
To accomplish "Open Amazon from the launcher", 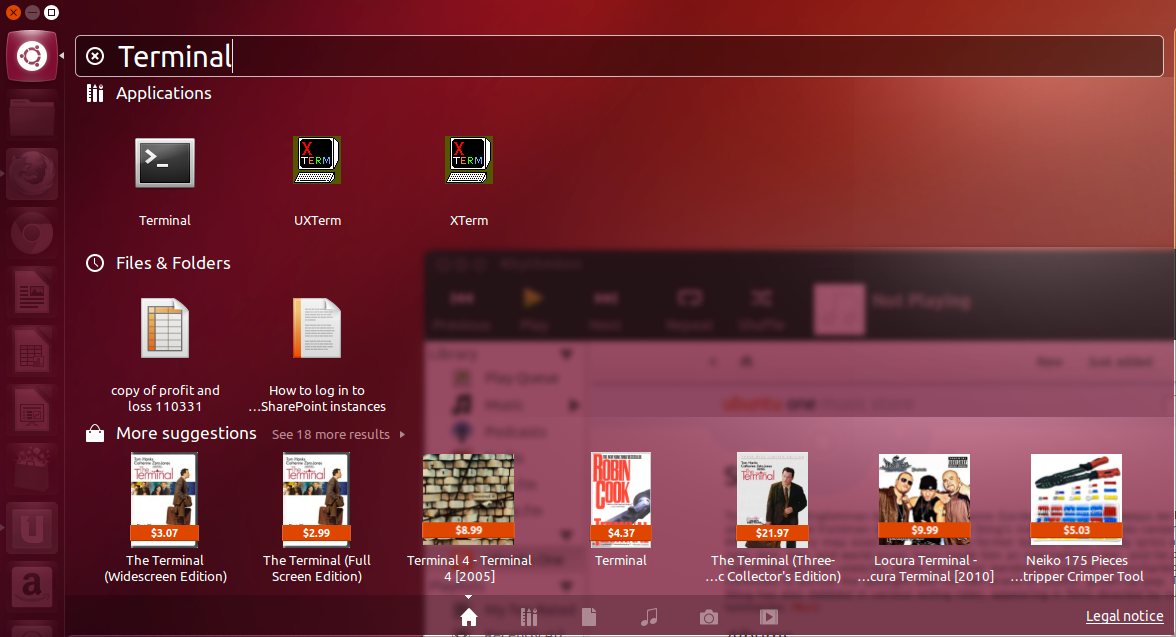I will coord(32,587).
